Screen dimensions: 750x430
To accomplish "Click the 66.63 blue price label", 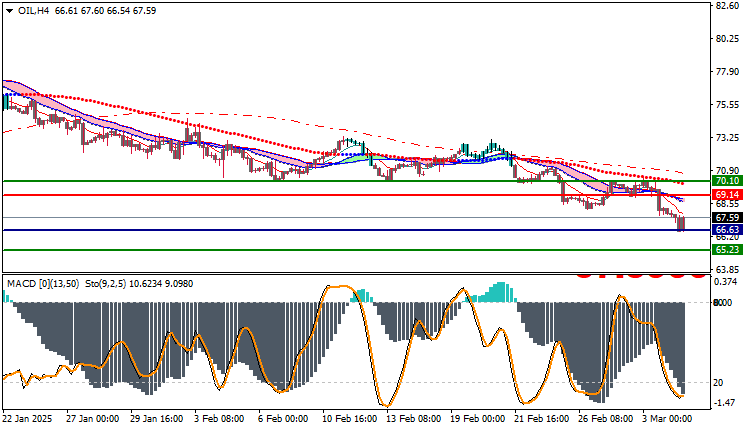I will pyautogui.click(x=727, y=230).
